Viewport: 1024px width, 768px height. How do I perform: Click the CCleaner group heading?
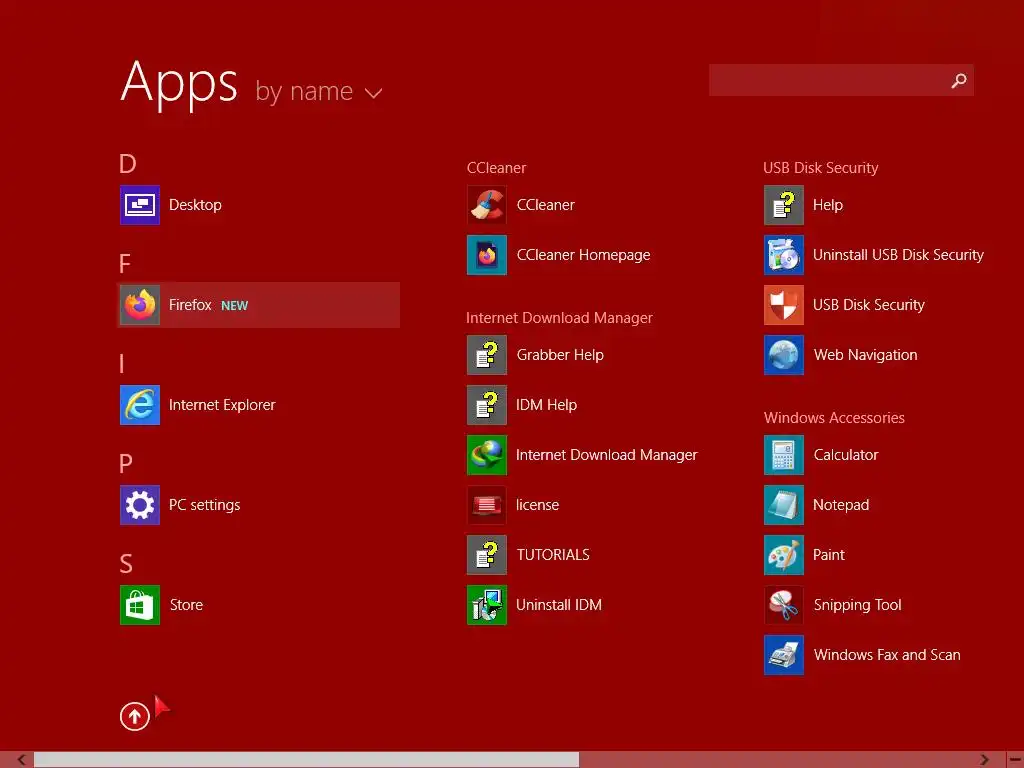click(496, 168)
